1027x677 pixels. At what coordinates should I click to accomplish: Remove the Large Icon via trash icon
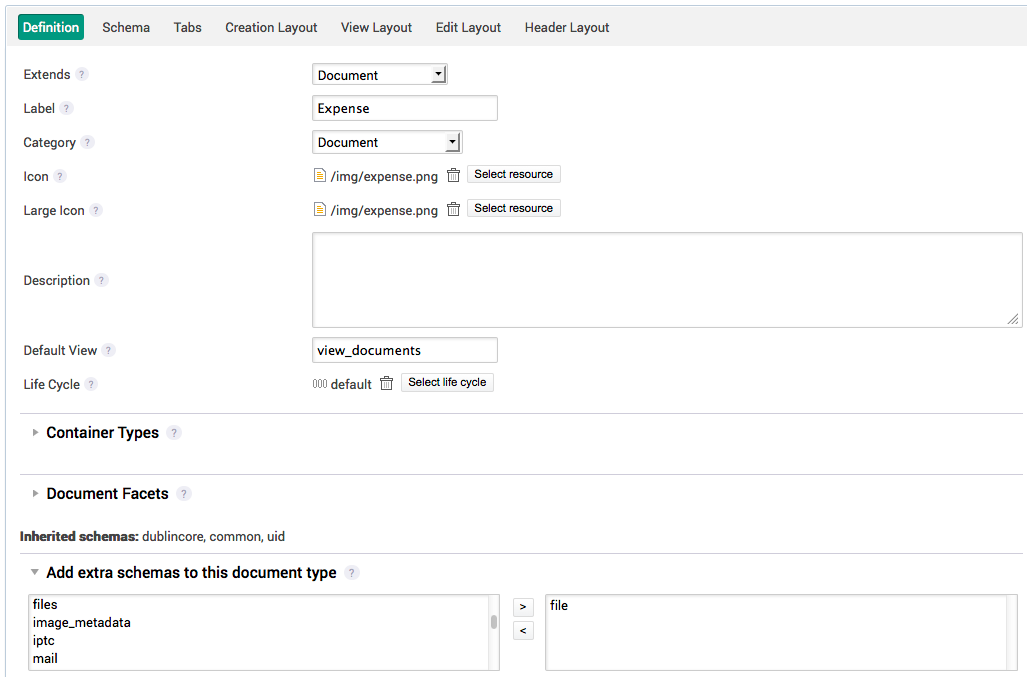pos(453,208)
